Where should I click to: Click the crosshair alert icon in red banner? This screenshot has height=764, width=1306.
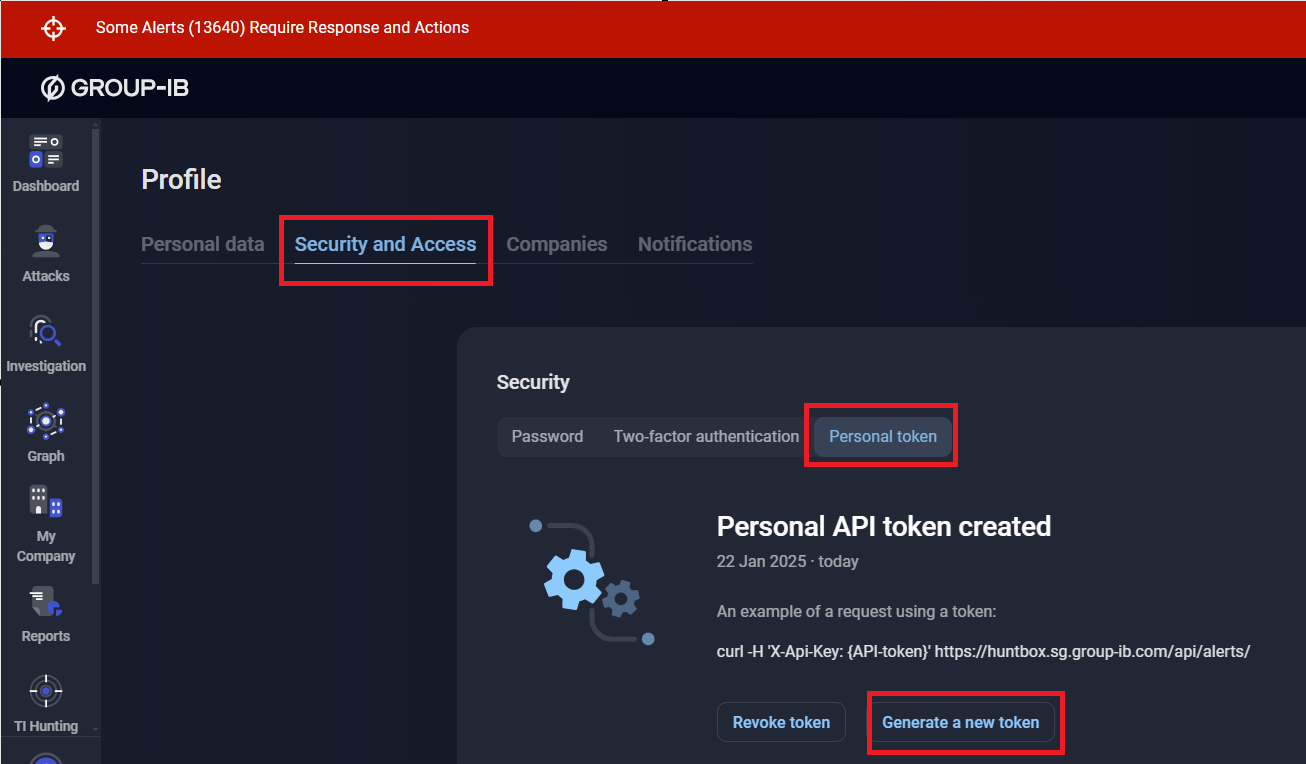coord(53,28)
